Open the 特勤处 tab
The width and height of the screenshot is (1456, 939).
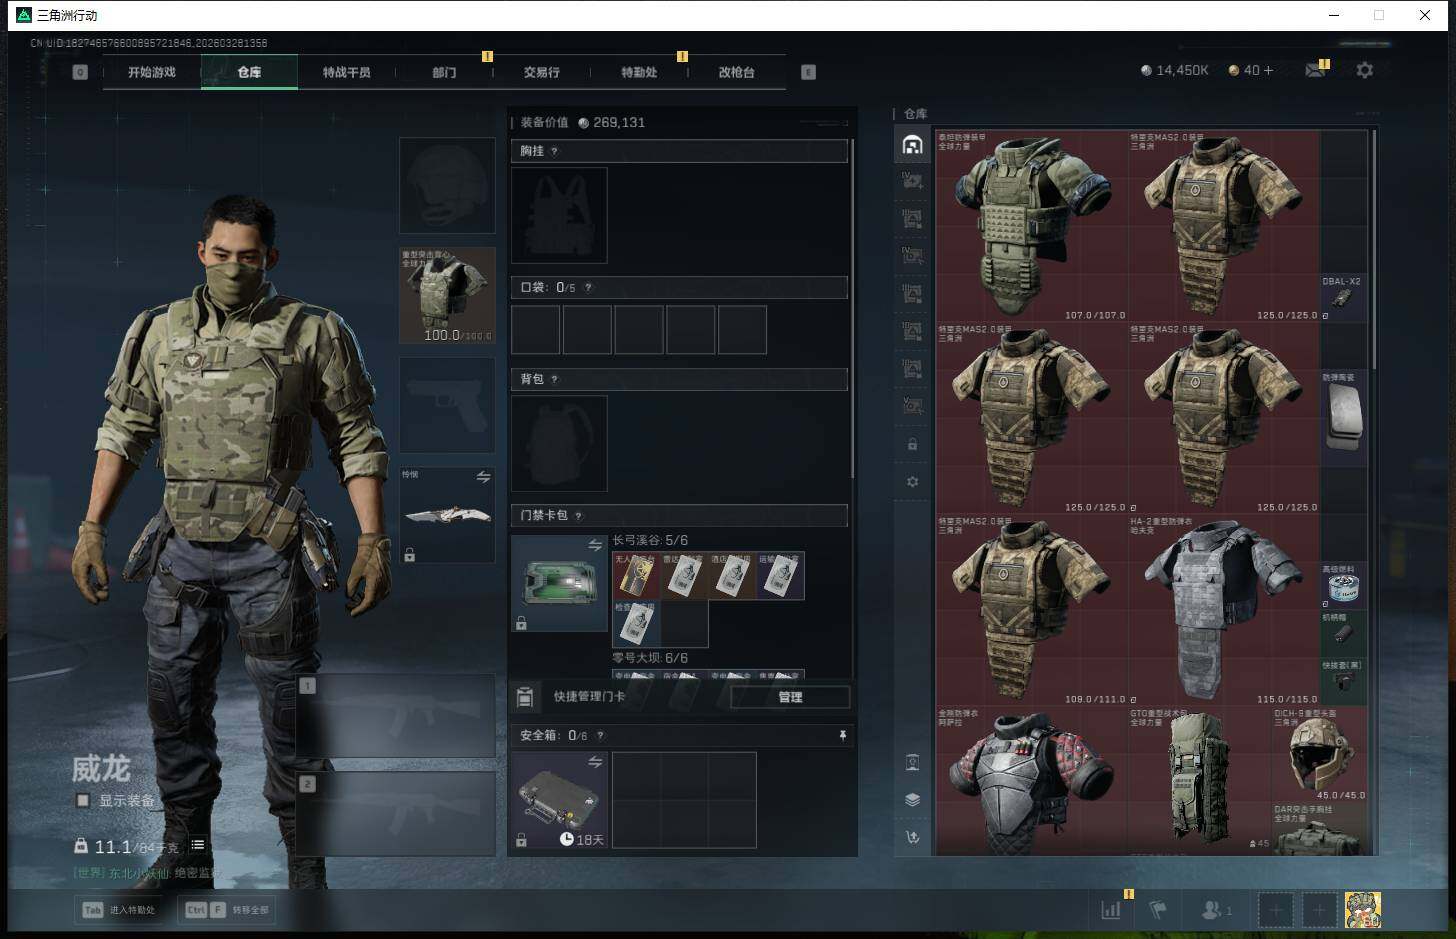(639, 72)
